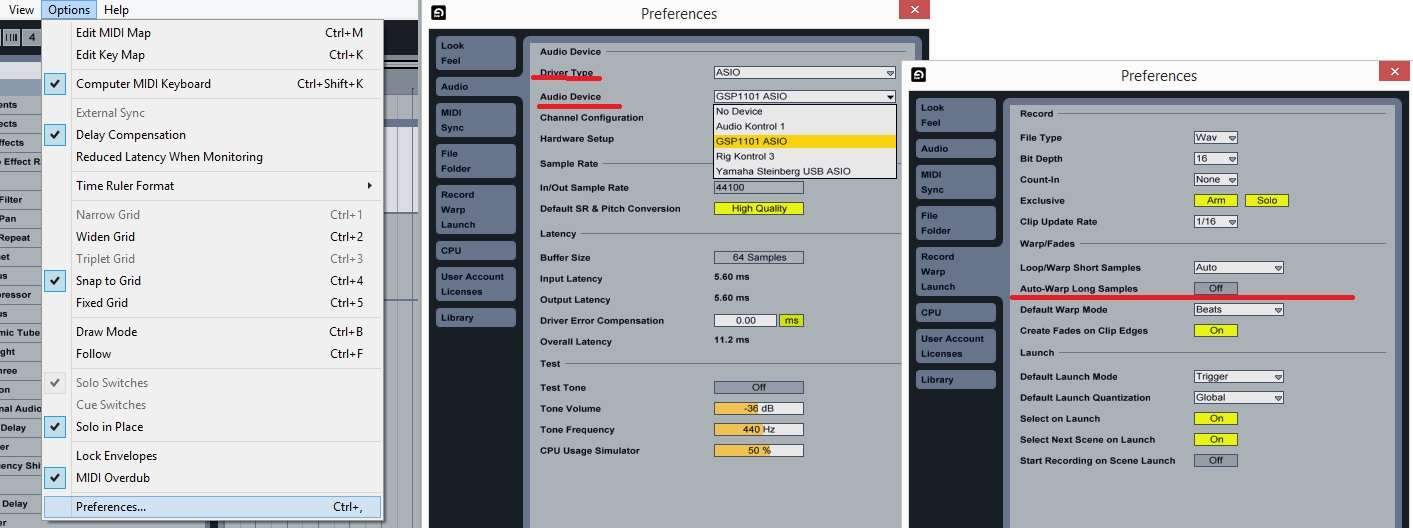This screenshot has height=528, width=1413.
Task: Disable Delay Compensation in the Options menu
Action: (x=130, y=135)
